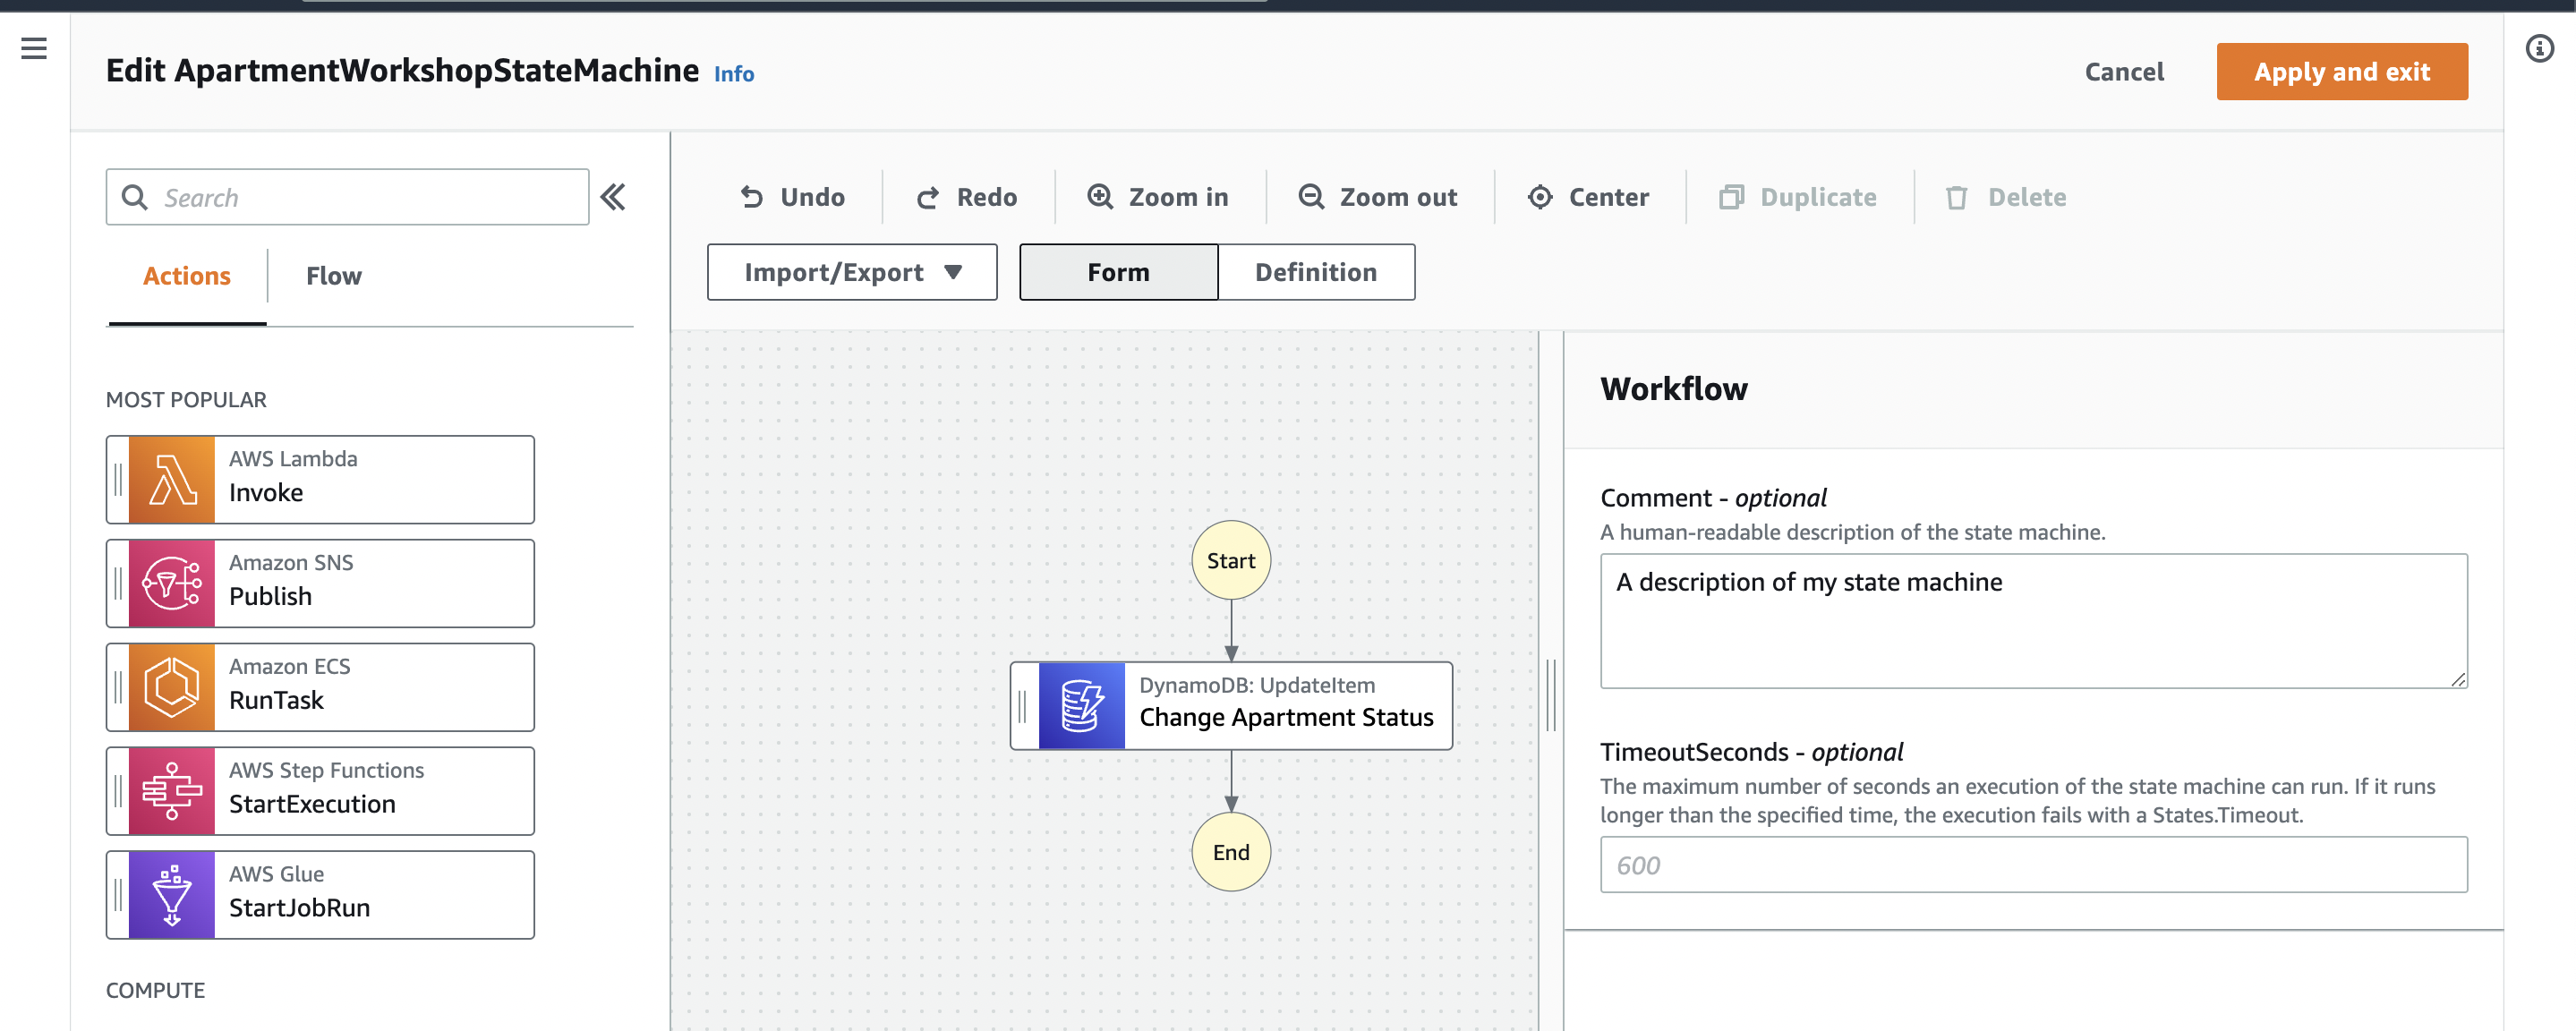Click the info circle icon at top right
The width and height of the screenshot is (2576, 1031).
click(x=2539, y=48)
